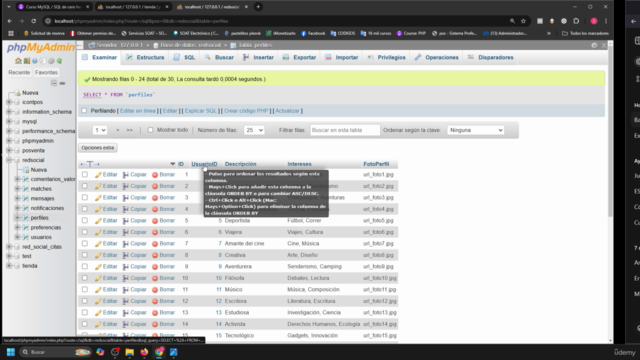This screenshot has width=640, height=360.
Task: Open the Insertar tab
Action: 258,58
